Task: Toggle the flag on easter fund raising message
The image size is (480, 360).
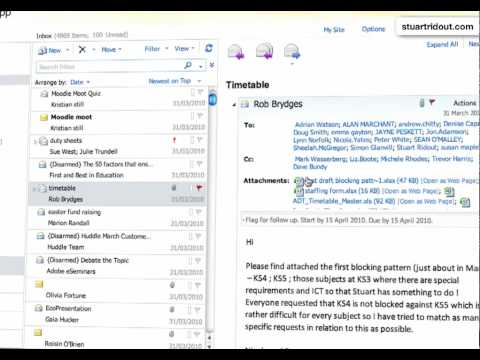Action: coord(198,212)
